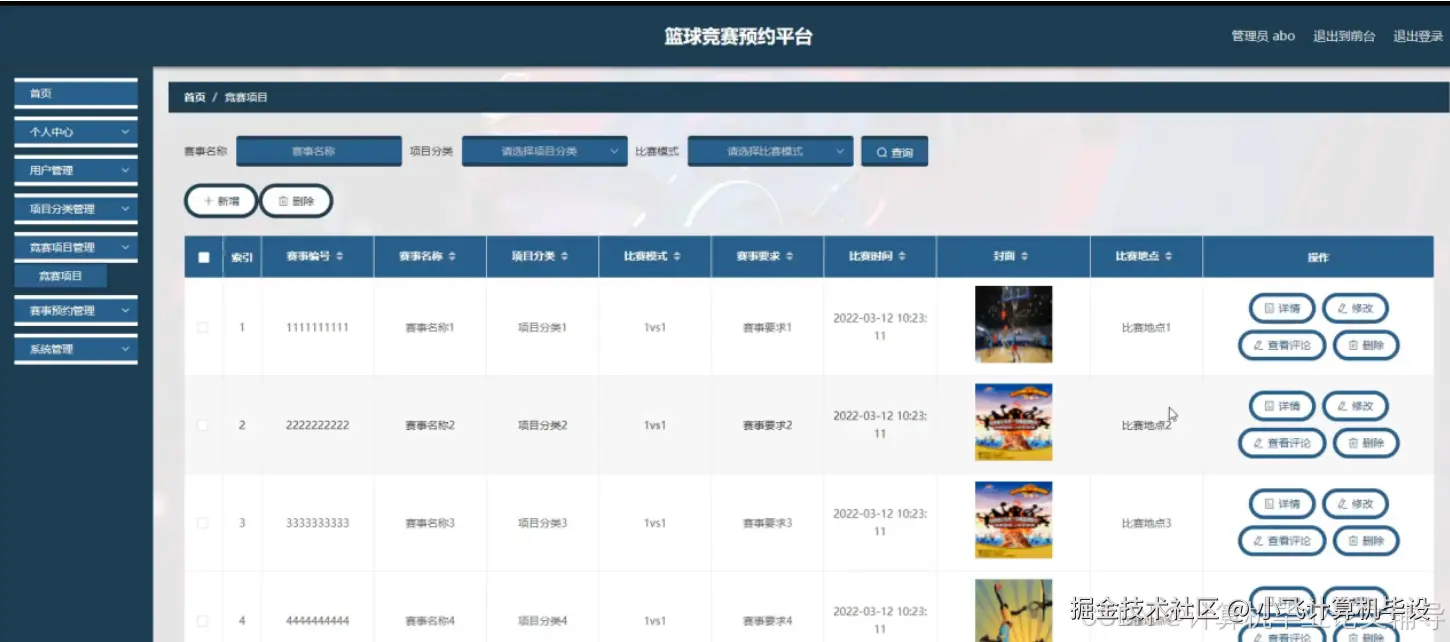This screenshot has width=1450, height=642.
Task: Check the checkbox for row 1111111111
Action: tap(203, 327)
